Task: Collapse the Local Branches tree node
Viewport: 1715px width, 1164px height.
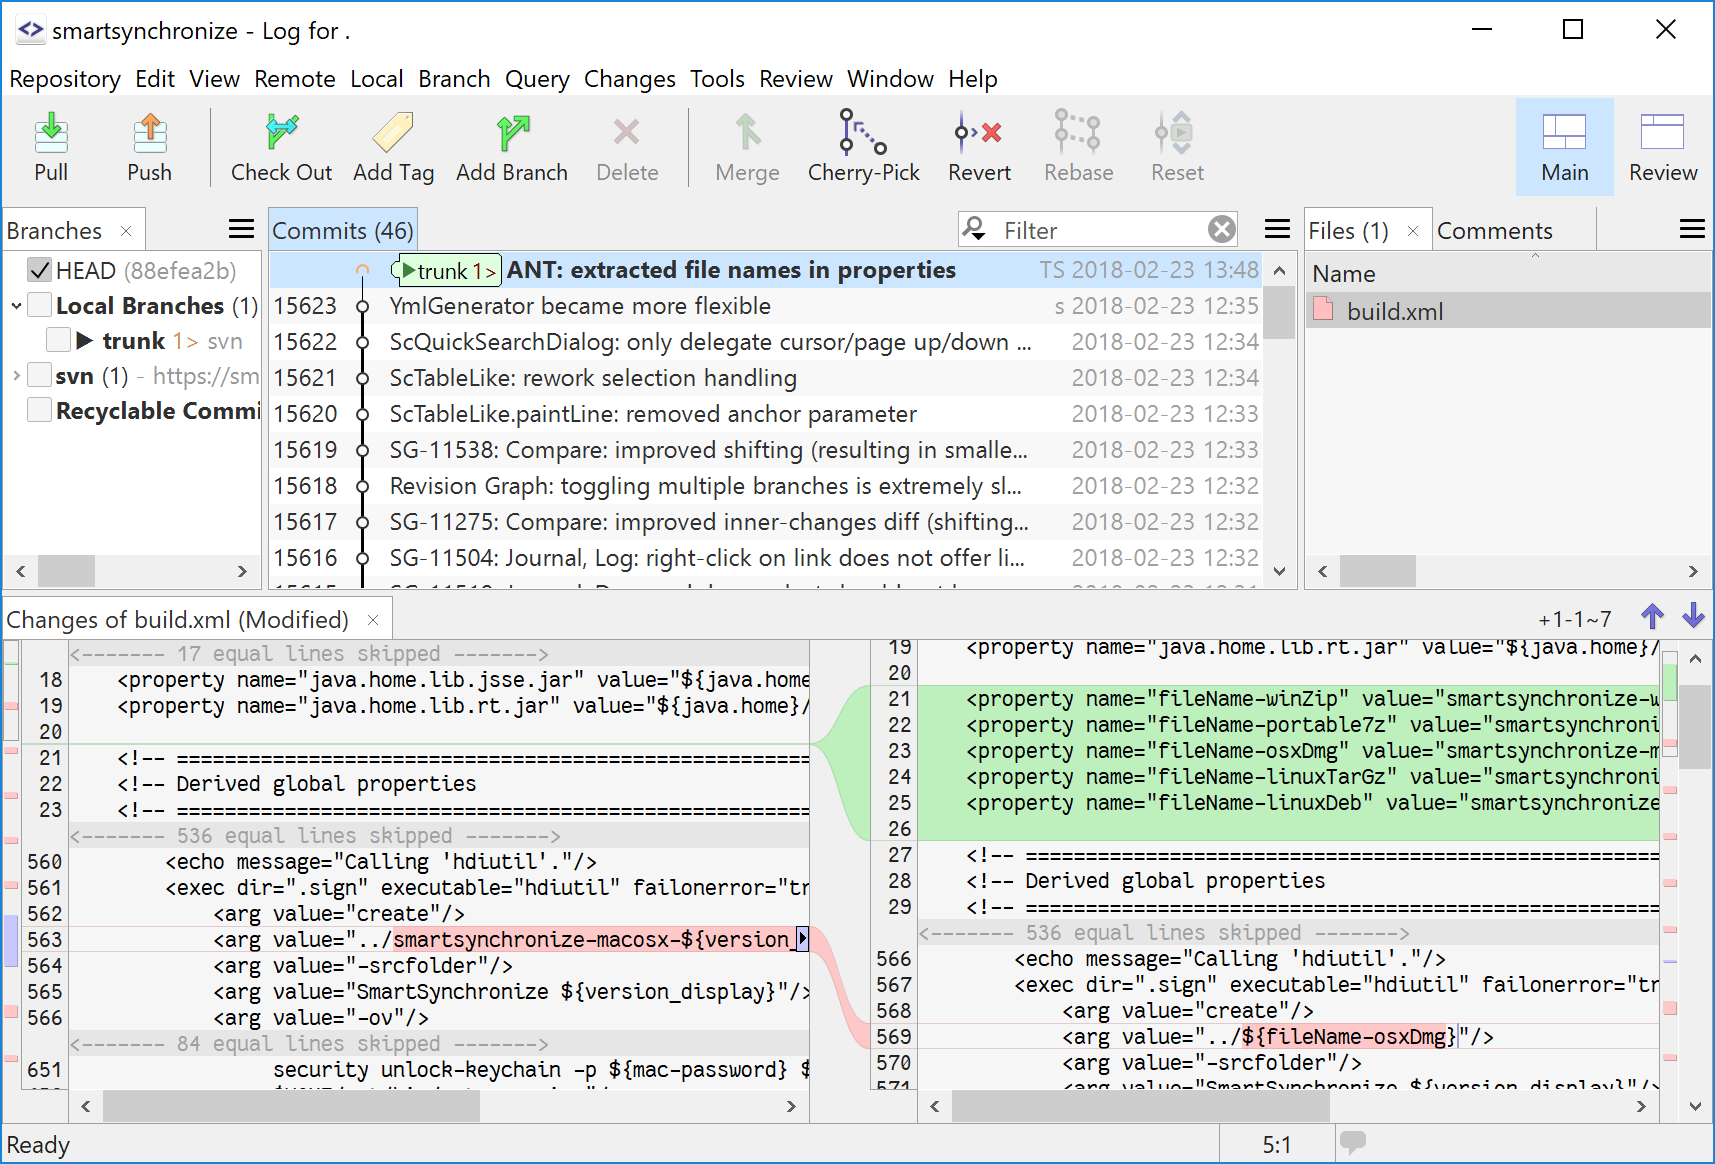Action: coord(16,305)
